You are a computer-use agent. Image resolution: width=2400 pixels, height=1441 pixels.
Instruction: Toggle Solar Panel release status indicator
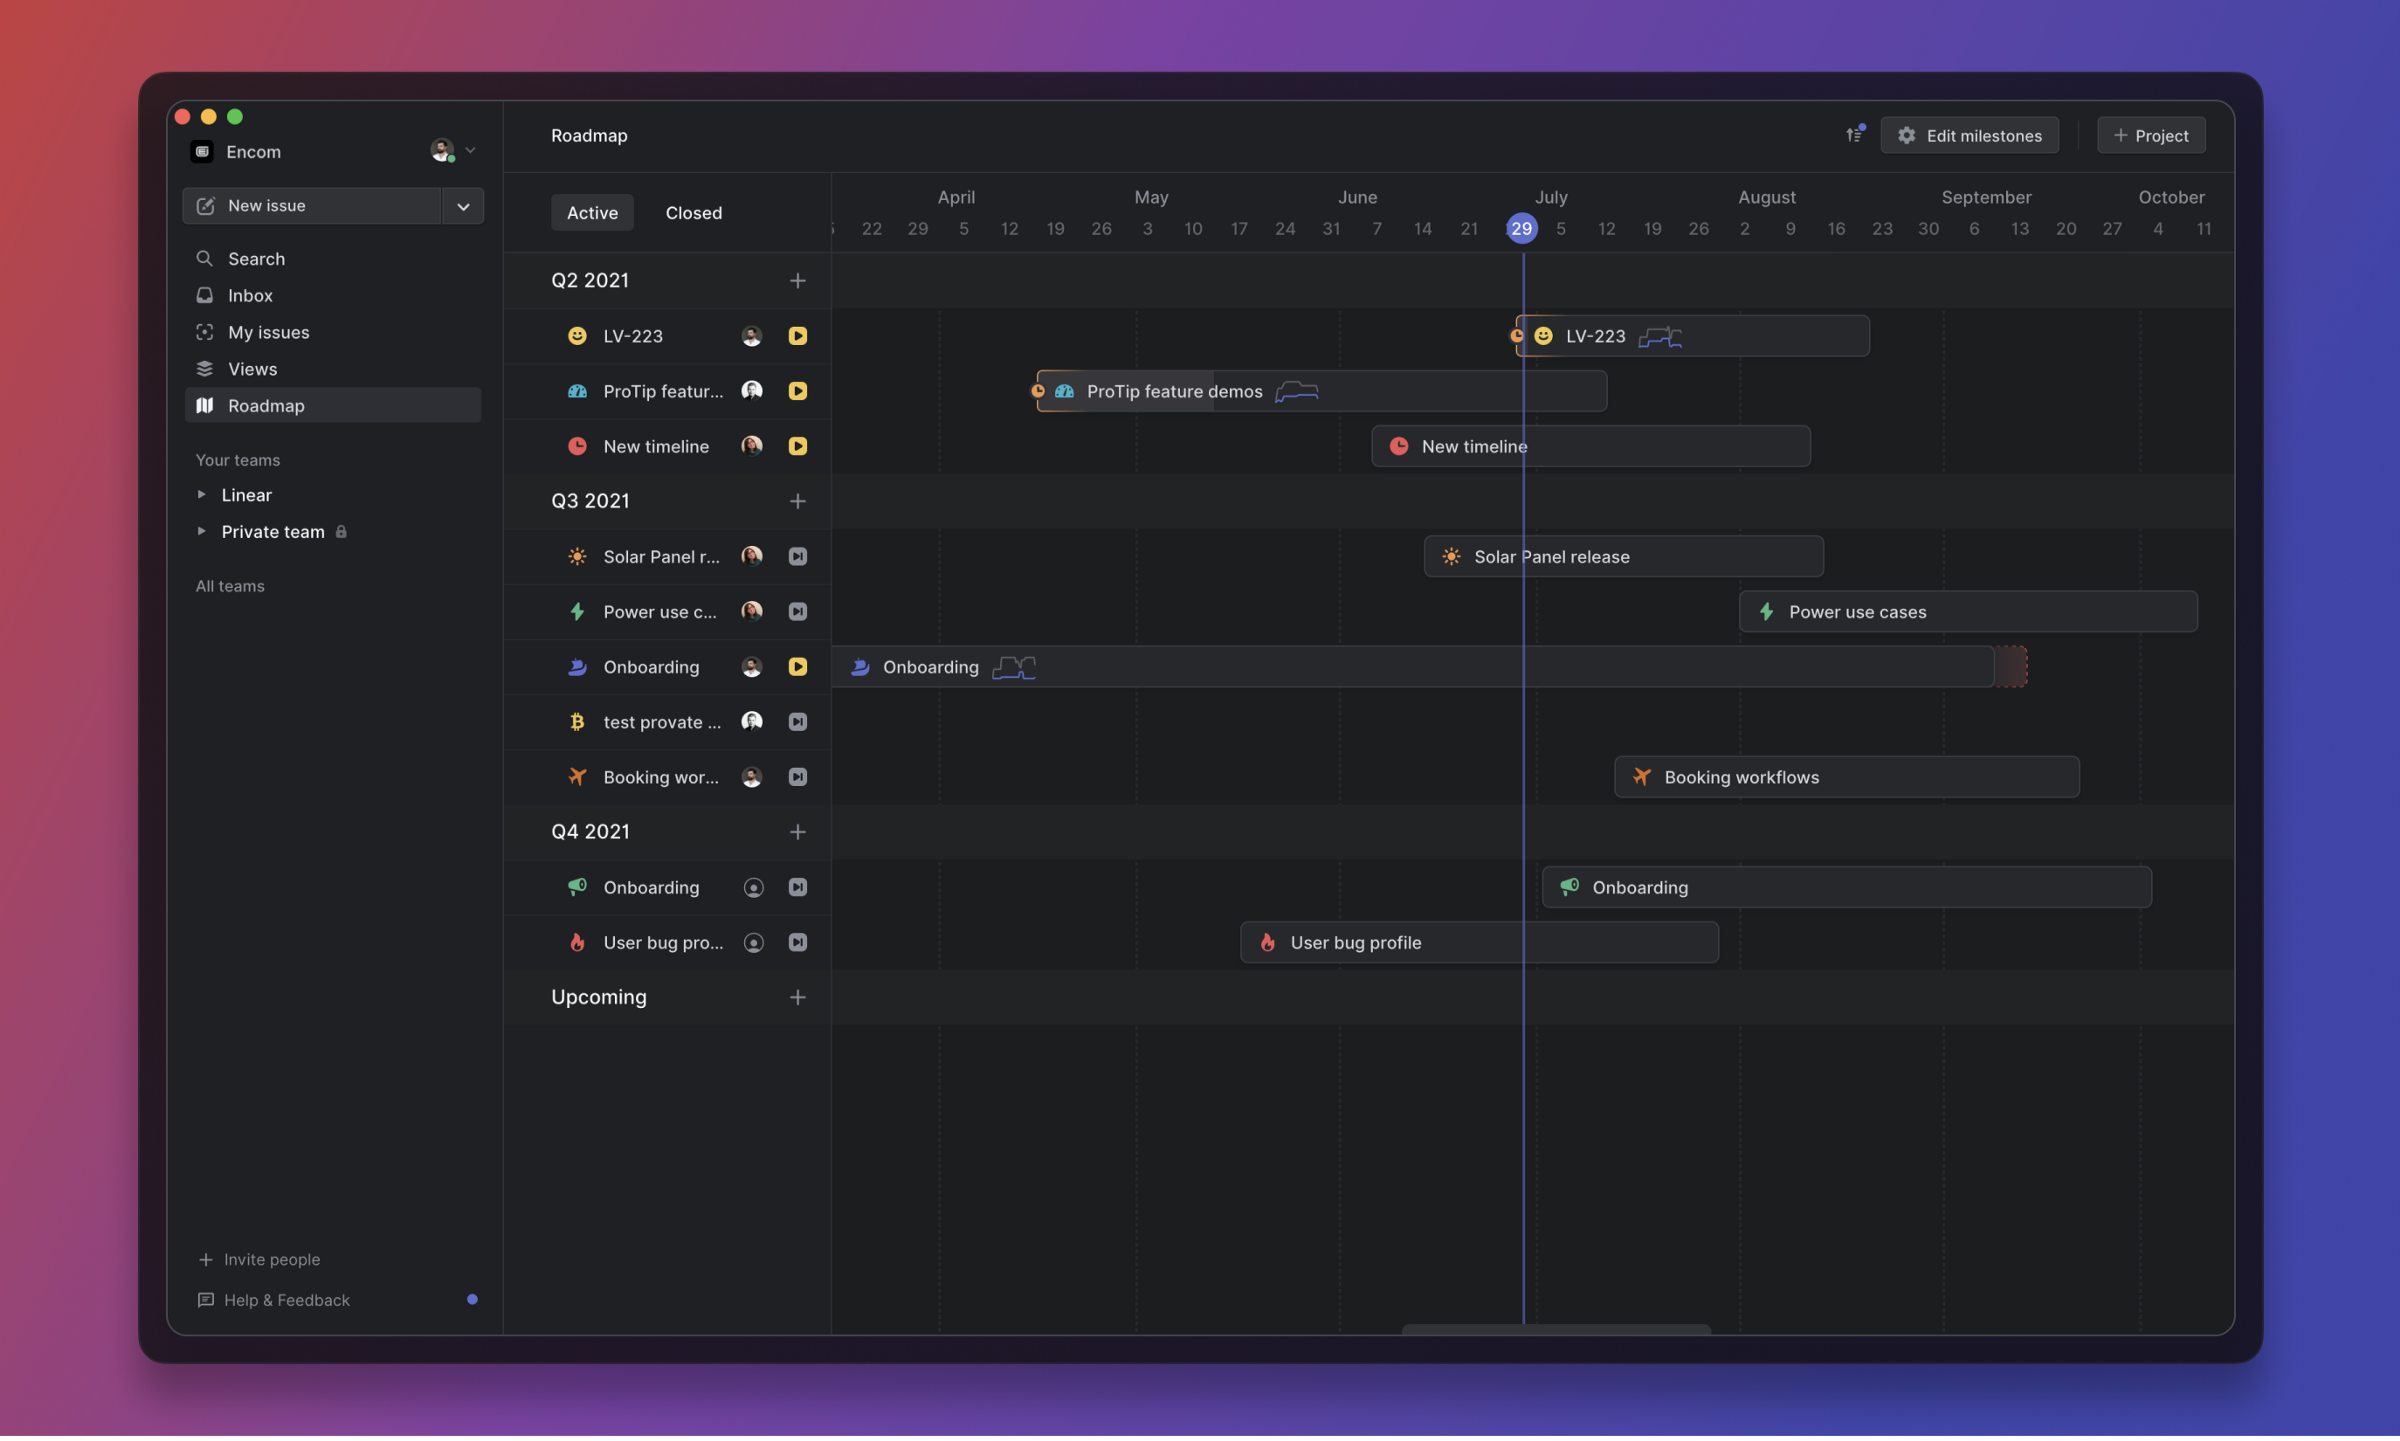797,557
